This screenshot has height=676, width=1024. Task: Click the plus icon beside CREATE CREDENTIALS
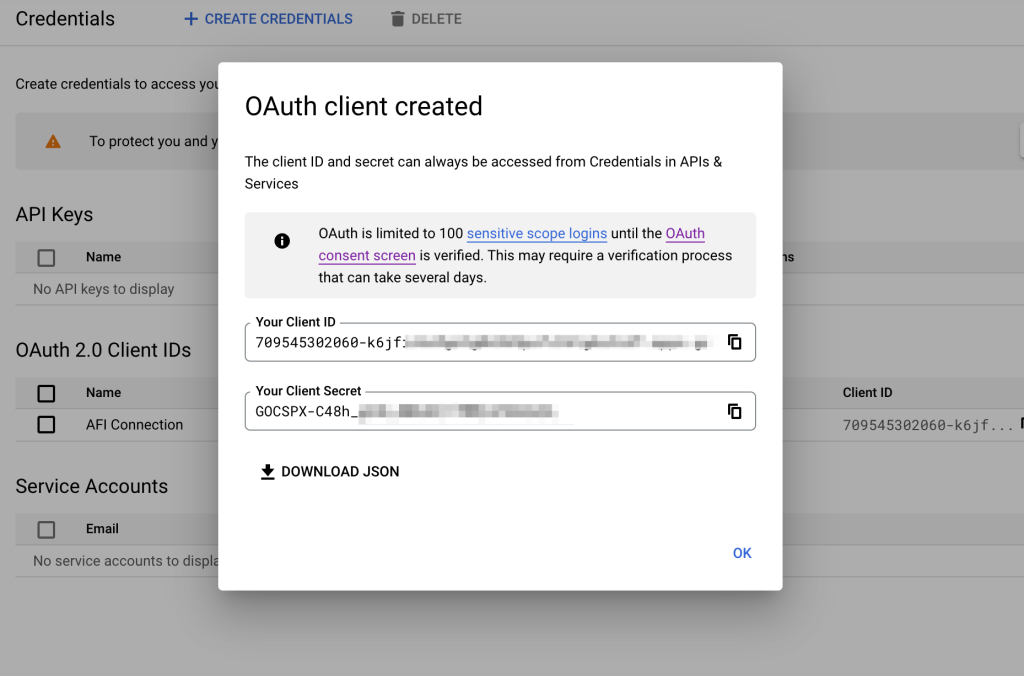[x=191, y=18]
